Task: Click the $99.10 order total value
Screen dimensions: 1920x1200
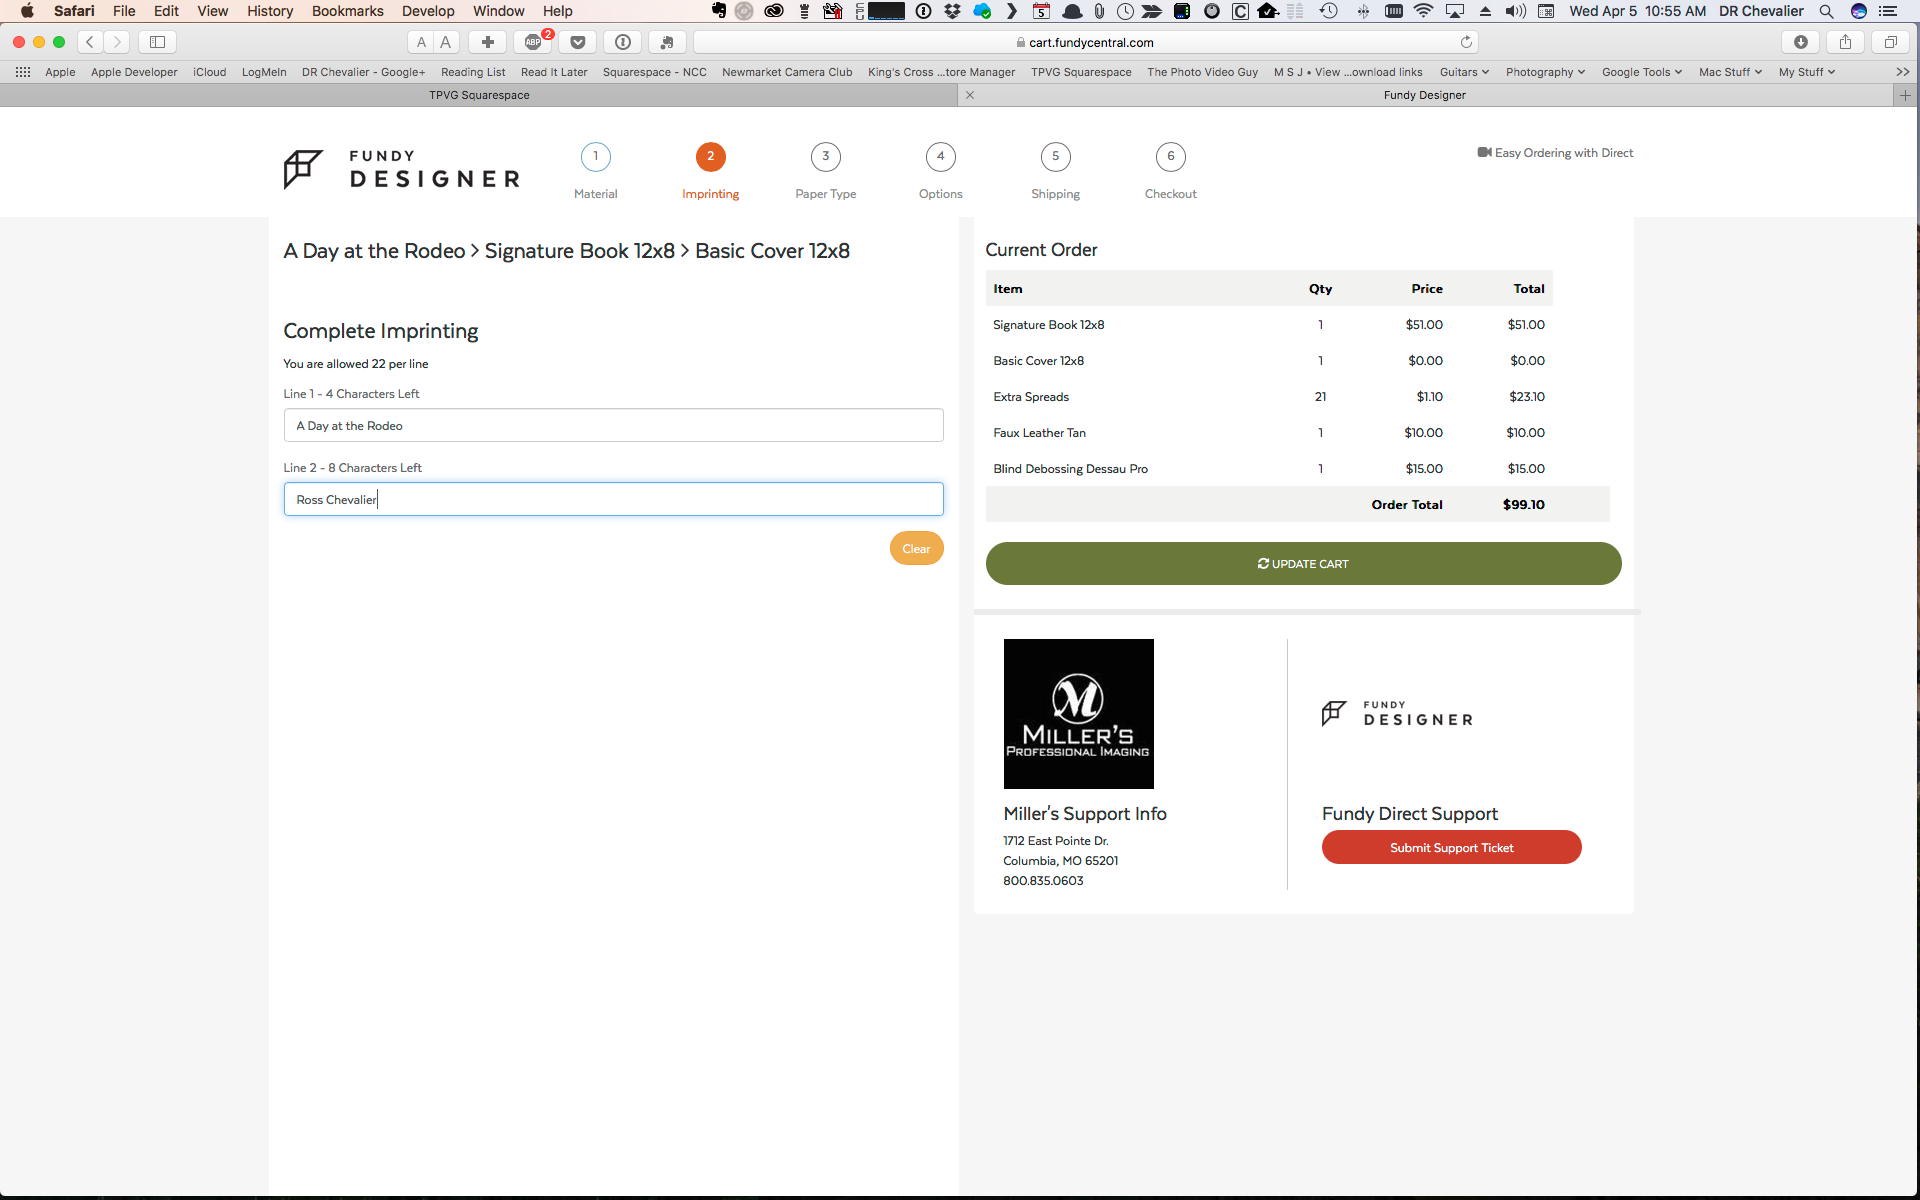Action: [1523, 505]
